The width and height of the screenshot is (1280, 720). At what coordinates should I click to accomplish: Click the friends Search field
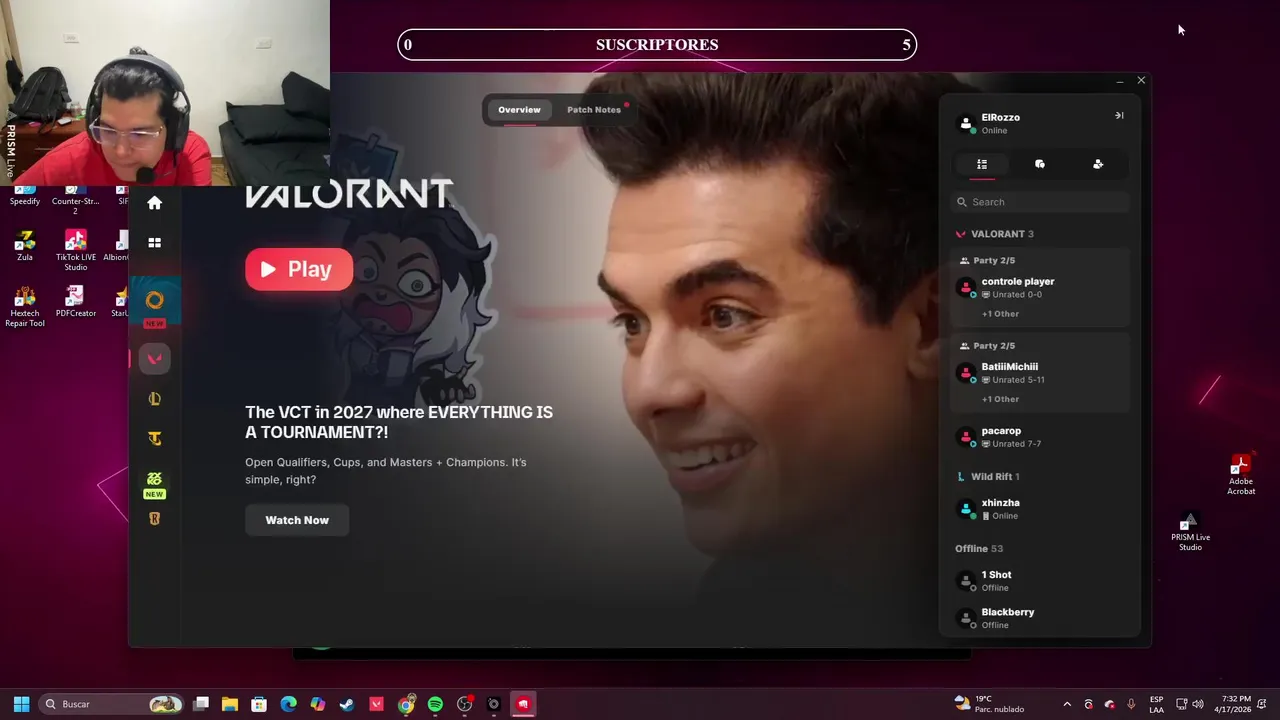tap(1040, 202)
